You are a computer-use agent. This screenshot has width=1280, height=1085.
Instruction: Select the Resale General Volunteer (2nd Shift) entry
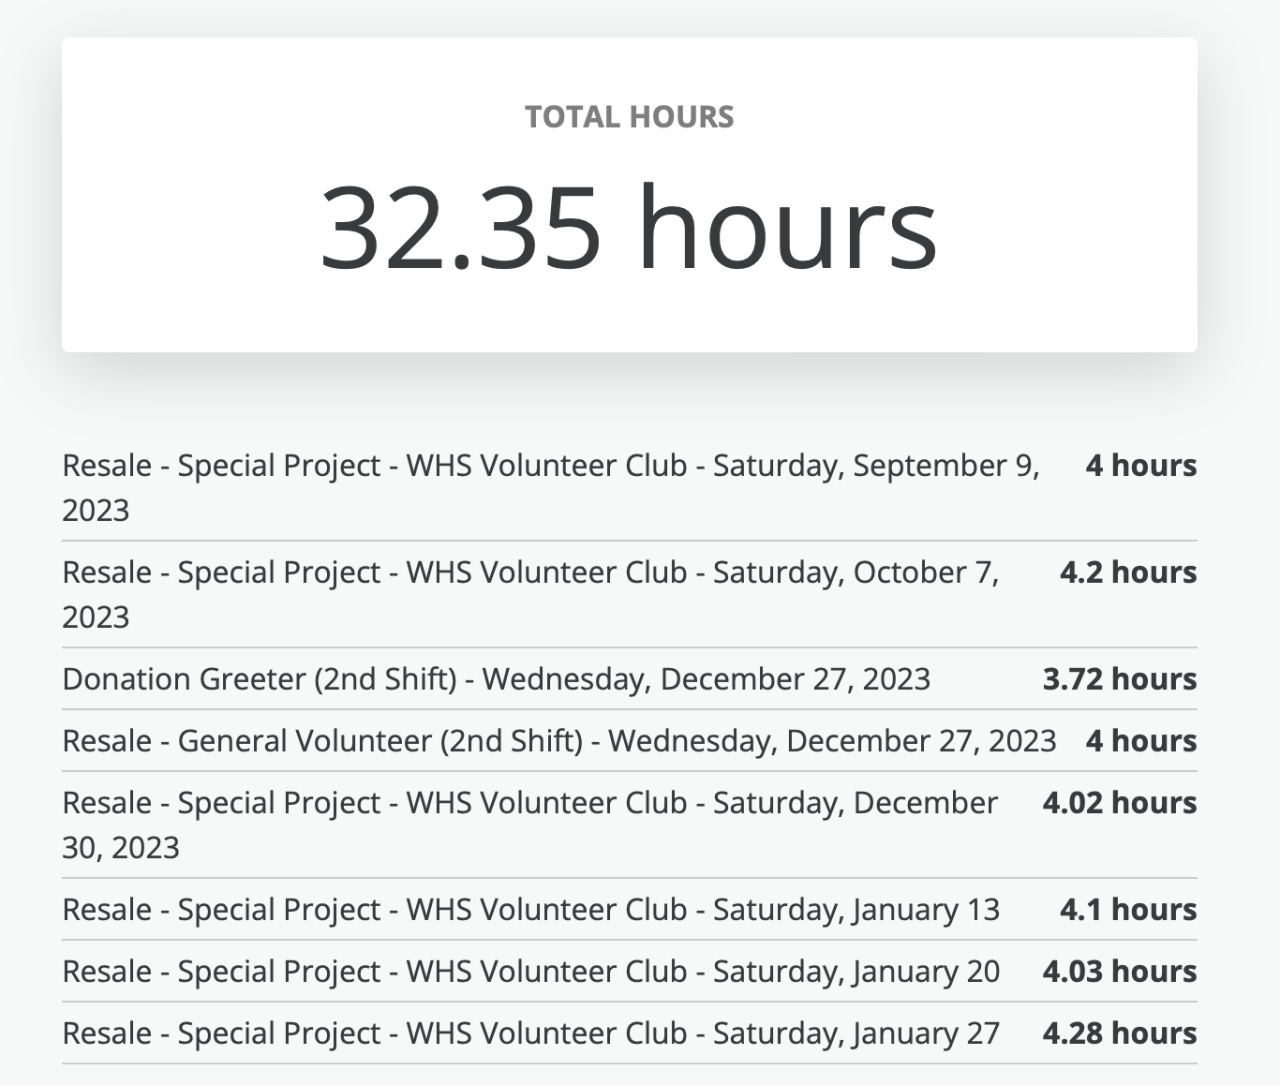(x=558, y=741)
